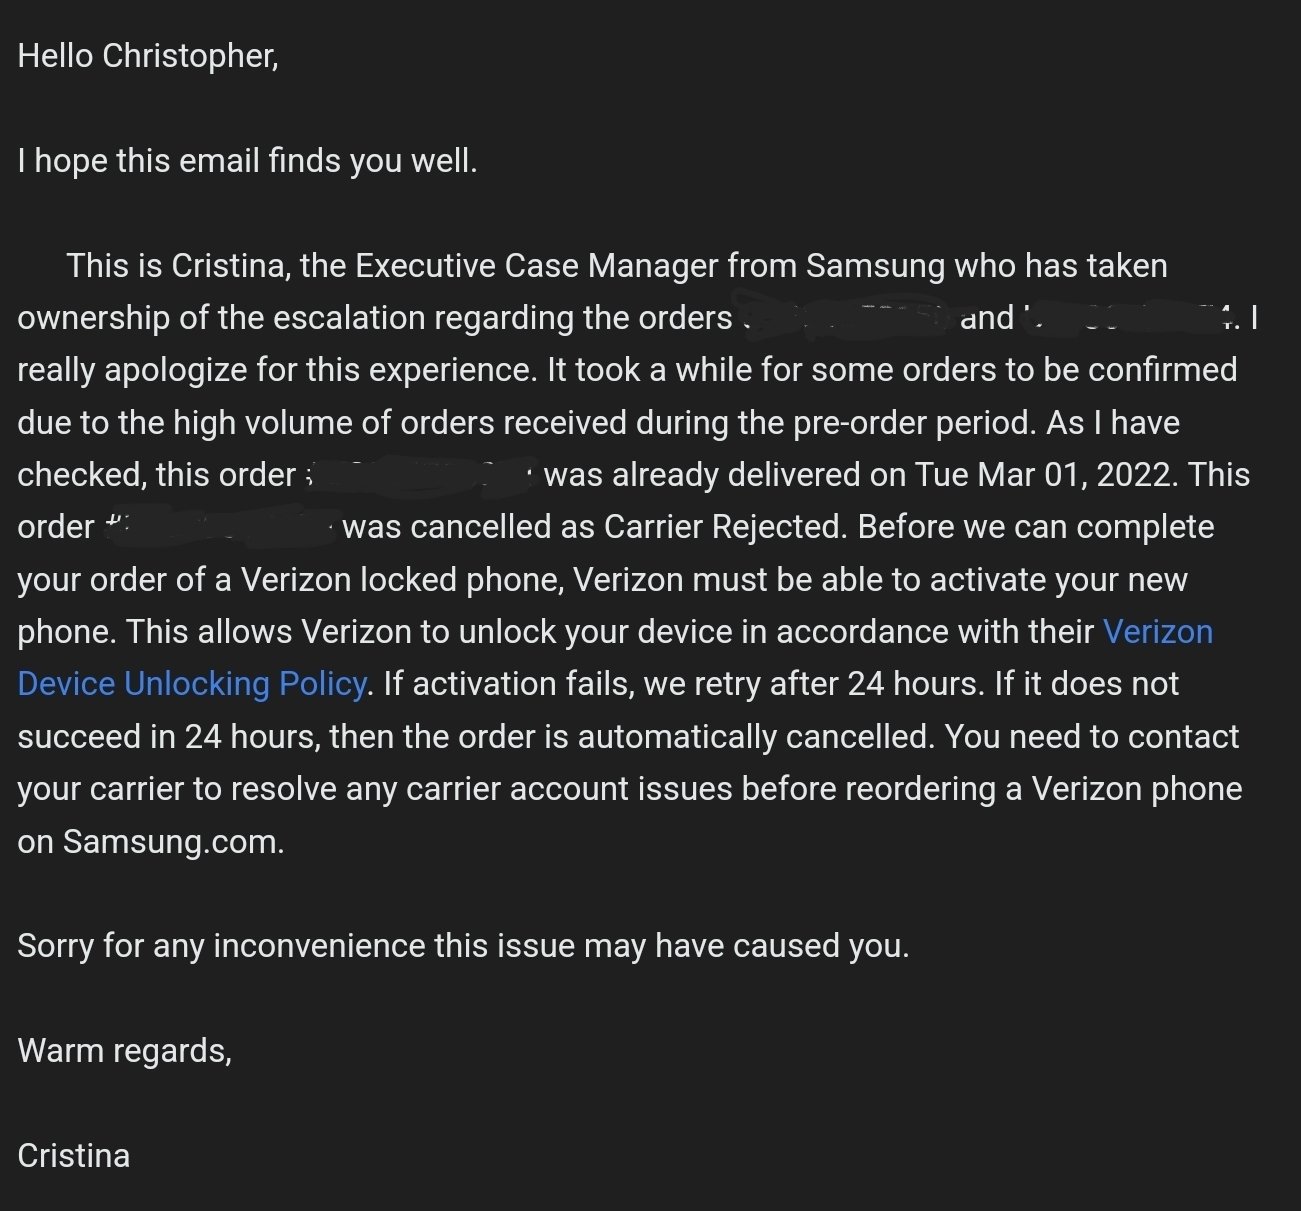Screen dimensions: 1301x1211
Task: Click the "Samsung.com" text in the paragraph
Action: click(x=173, y=842)
